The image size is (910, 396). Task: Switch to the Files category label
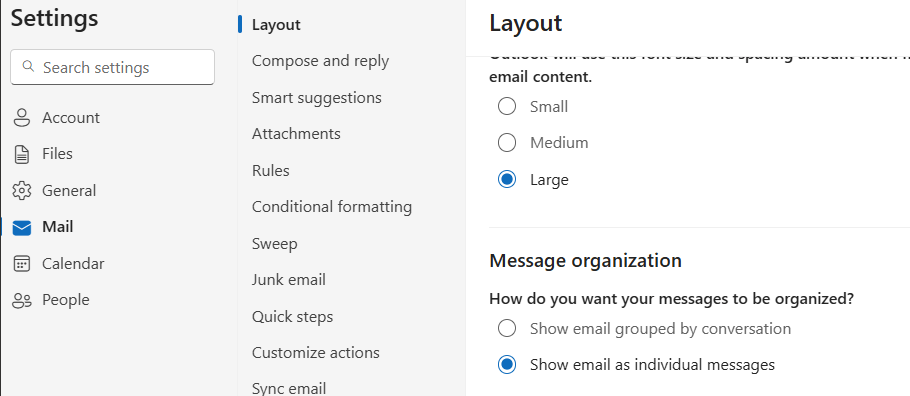click(x=57, y=154)
